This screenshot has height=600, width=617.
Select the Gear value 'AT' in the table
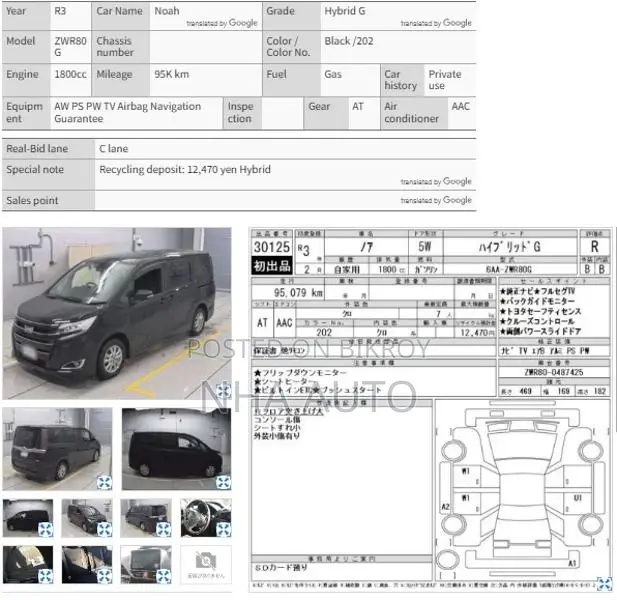pyautogui.click(x=358, y=107)
